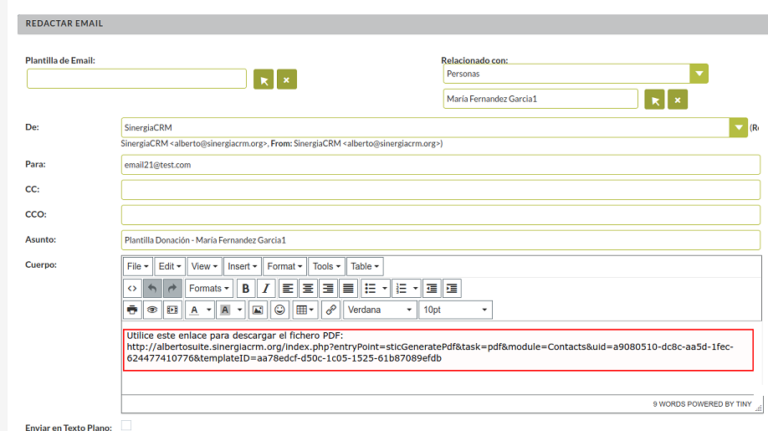Redo the last edit in body editor
The image size is (768, 431).
click(172, 288)
